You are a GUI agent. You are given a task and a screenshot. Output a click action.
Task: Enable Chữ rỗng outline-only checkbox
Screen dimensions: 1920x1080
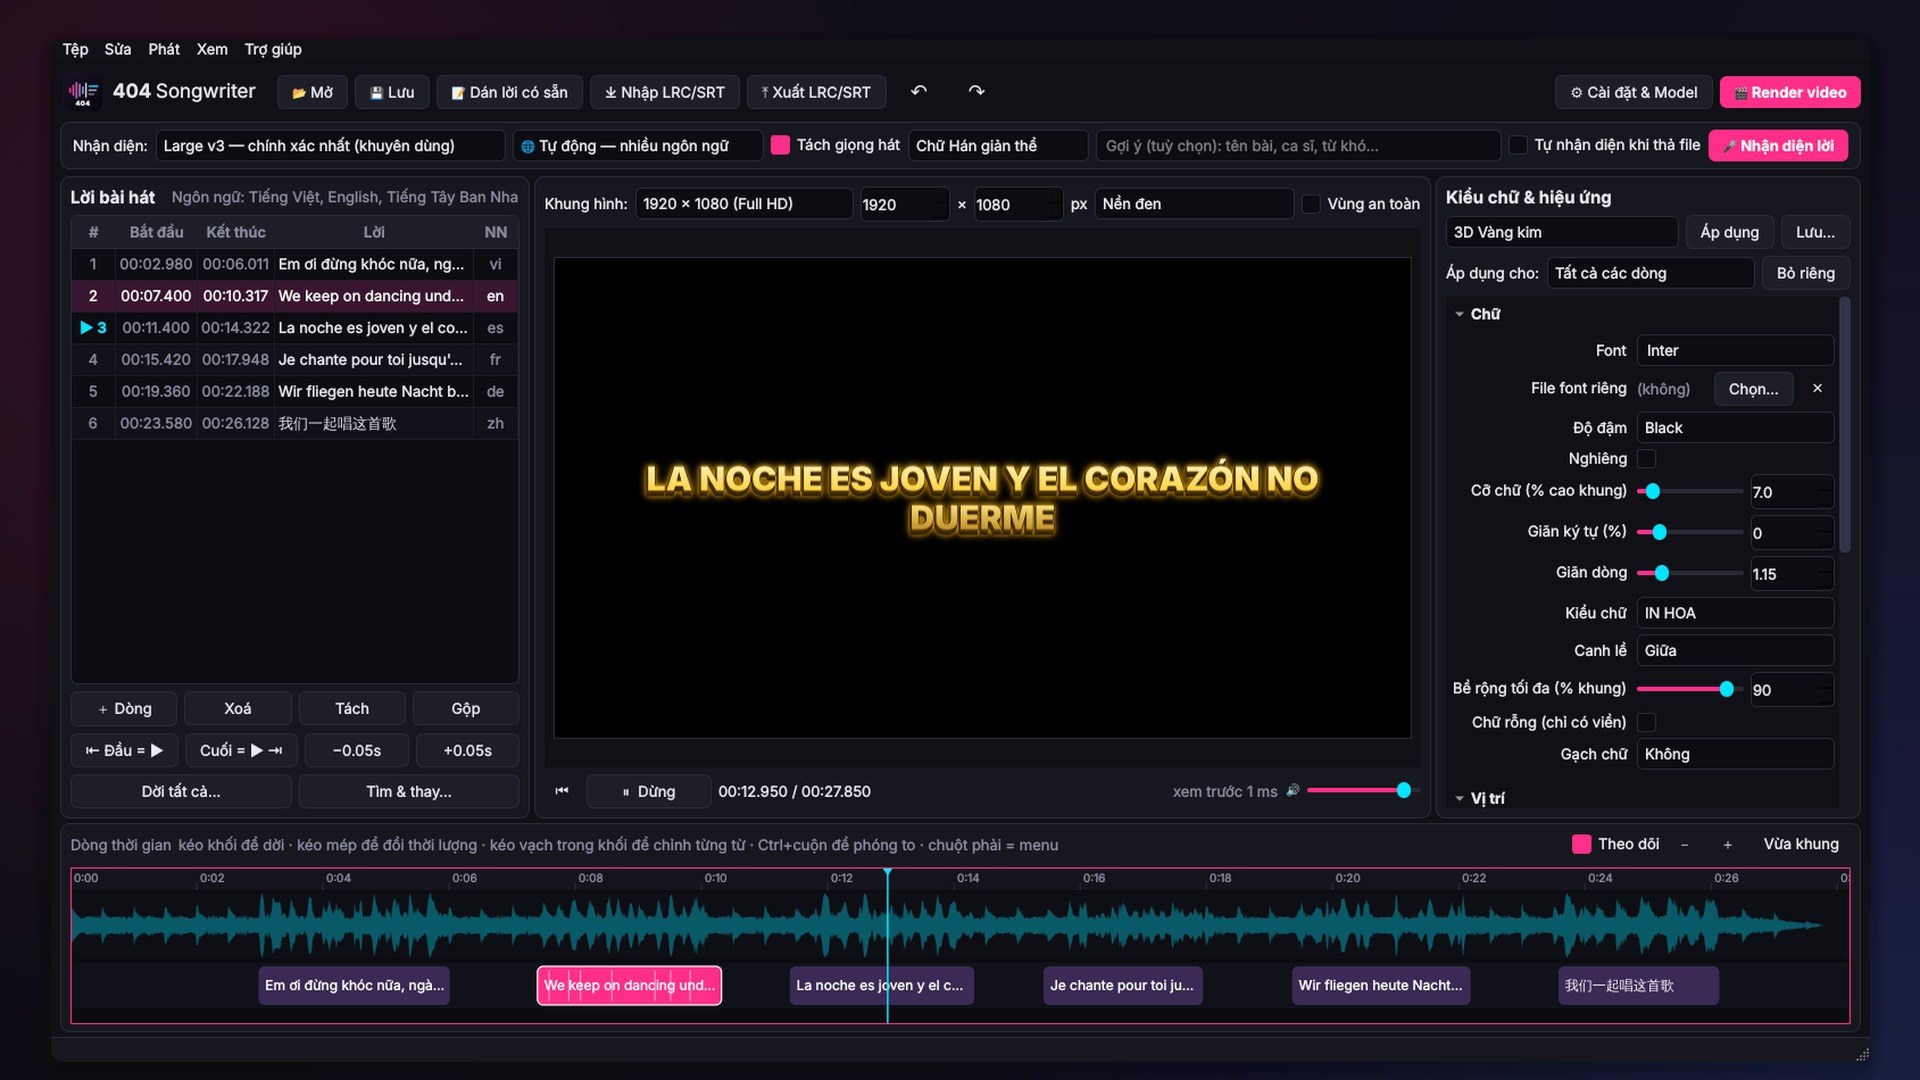(1646, 722)
